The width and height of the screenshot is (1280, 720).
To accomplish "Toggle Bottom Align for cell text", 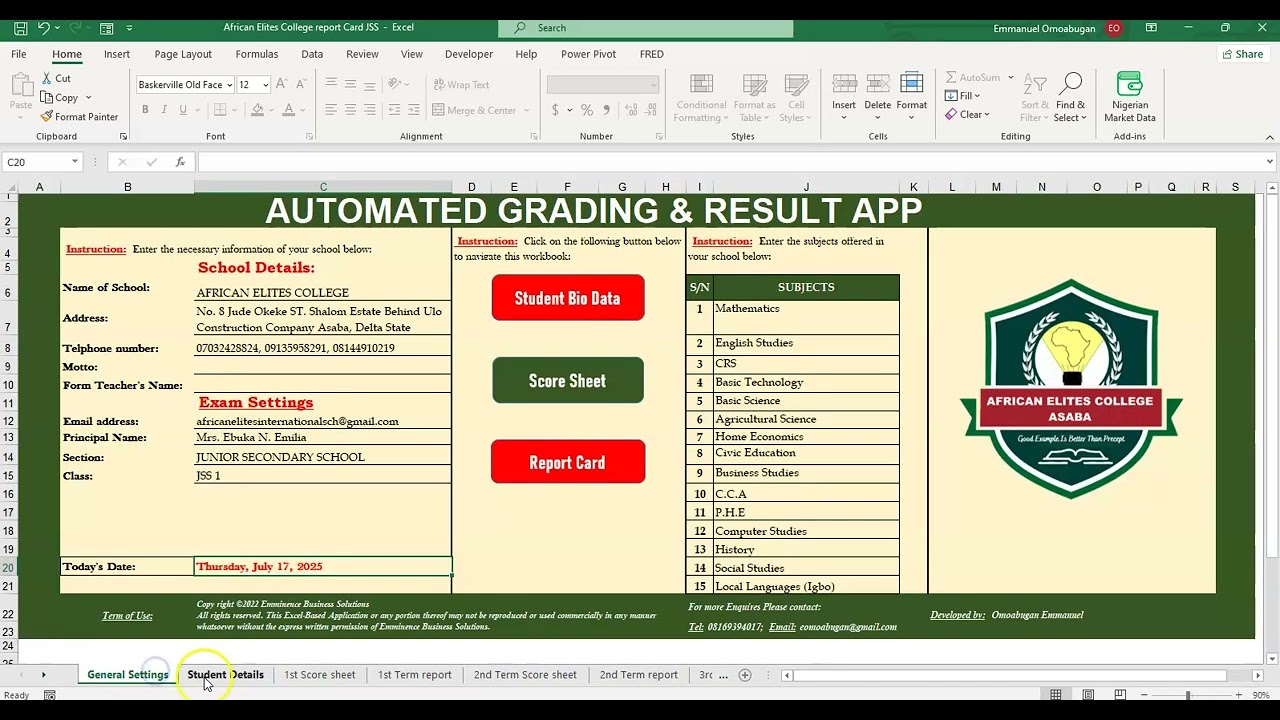I will [370, 85].
